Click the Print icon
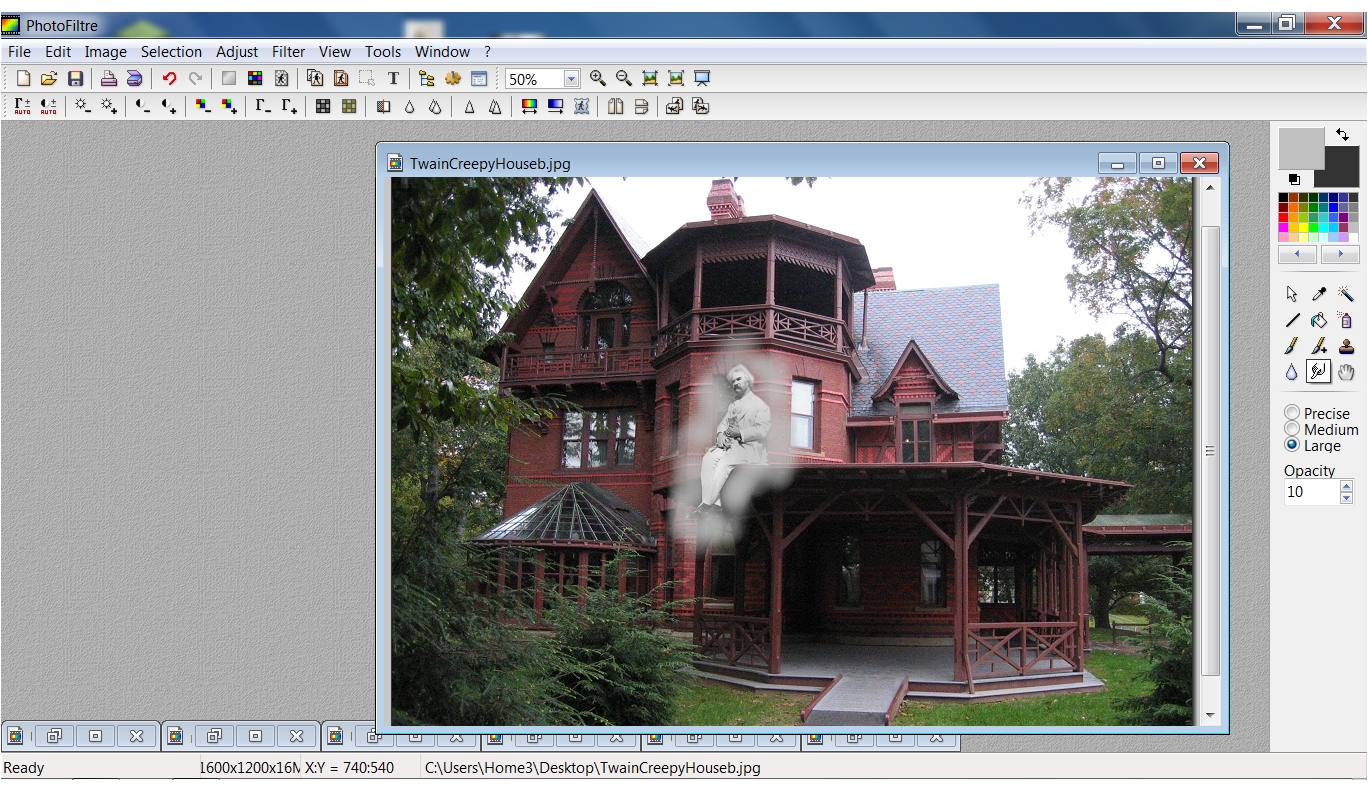Viewport: 1368px width, 792px height. pos(109,79)
